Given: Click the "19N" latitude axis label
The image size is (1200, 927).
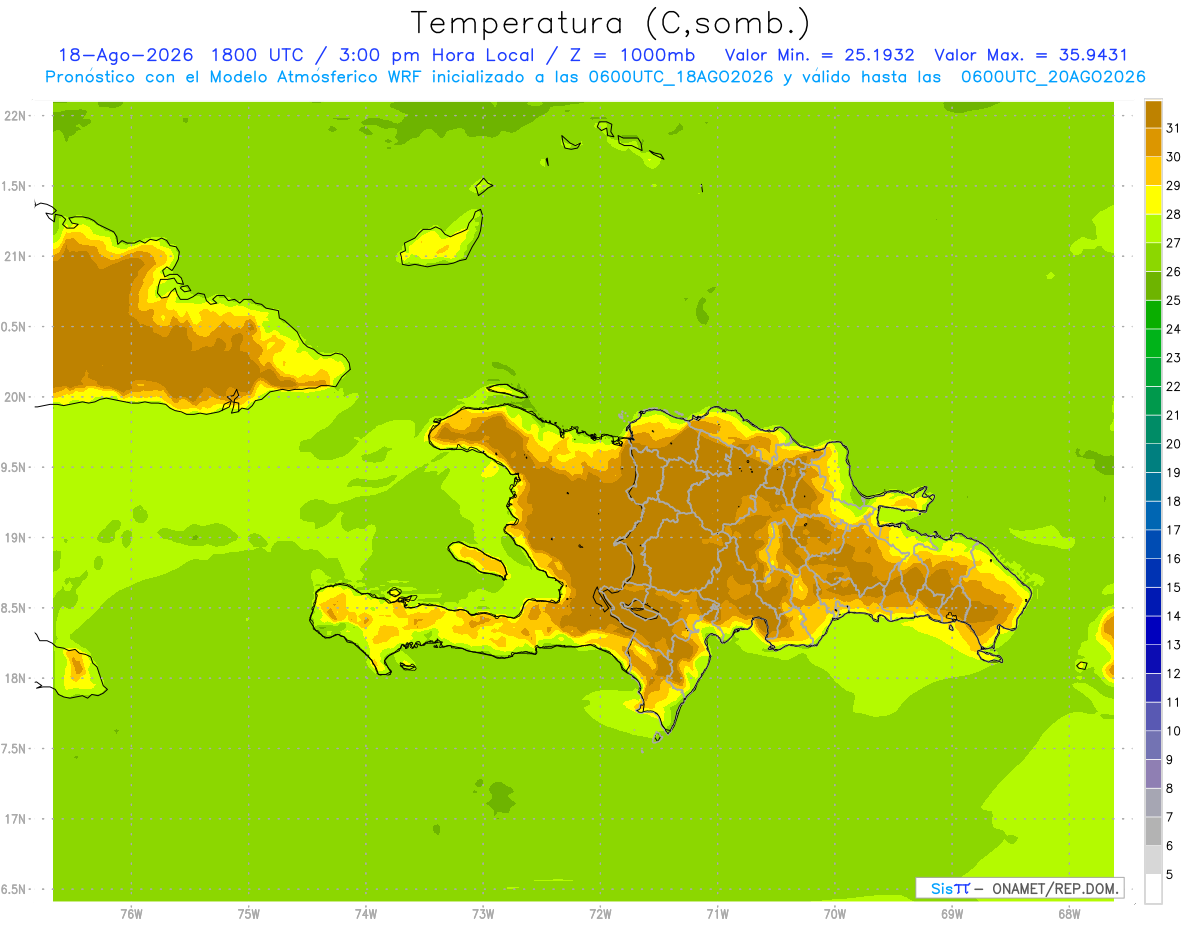Looking at the screenshot, I should pos(15,538).
